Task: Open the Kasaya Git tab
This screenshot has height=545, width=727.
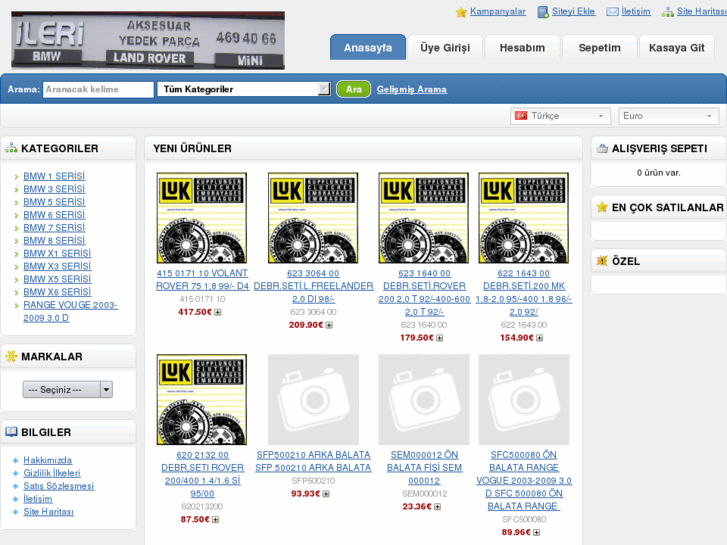Action: pos(676,47)
